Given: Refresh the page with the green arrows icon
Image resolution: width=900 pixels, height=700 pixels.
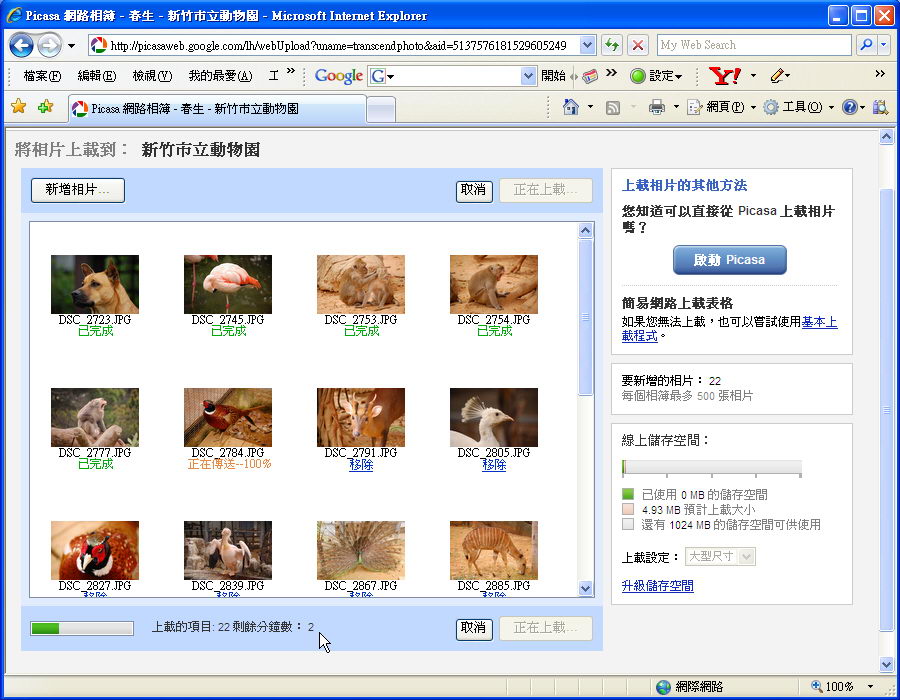Looking at the screenshot, I should coord(612,45).
